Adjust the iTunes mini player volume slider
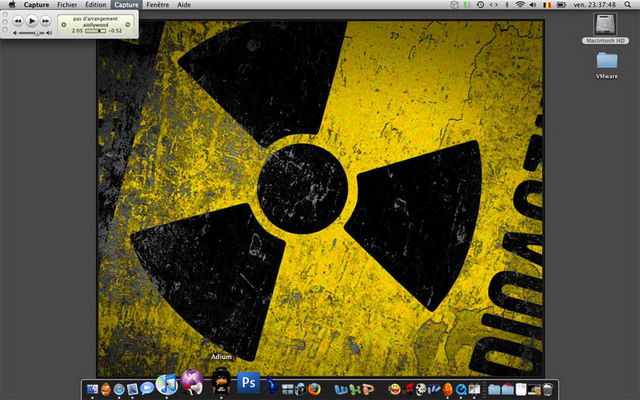The height and width of the screenshot is (400, 640). tap(32, 33)
